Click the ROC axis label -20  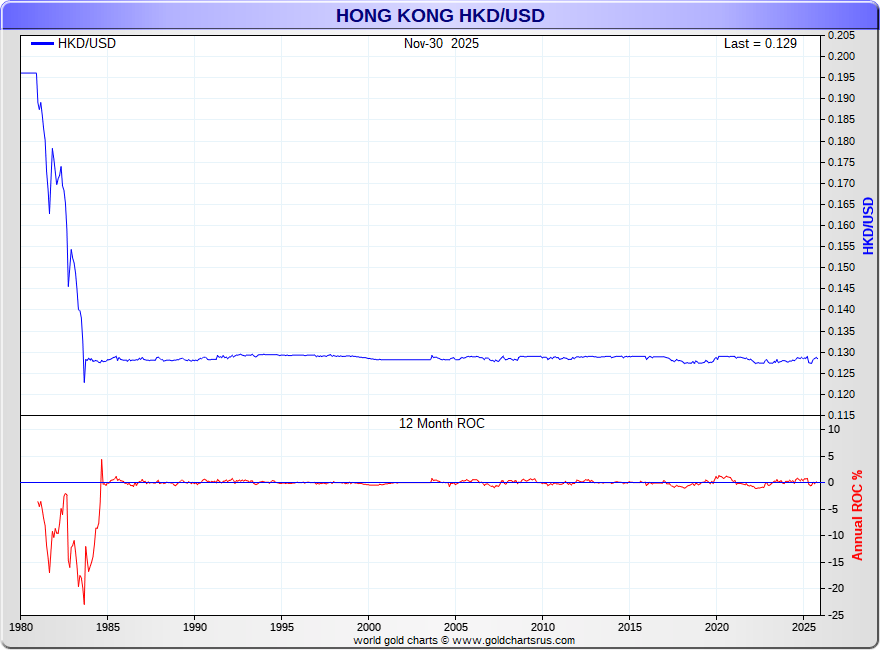[836, 588]
